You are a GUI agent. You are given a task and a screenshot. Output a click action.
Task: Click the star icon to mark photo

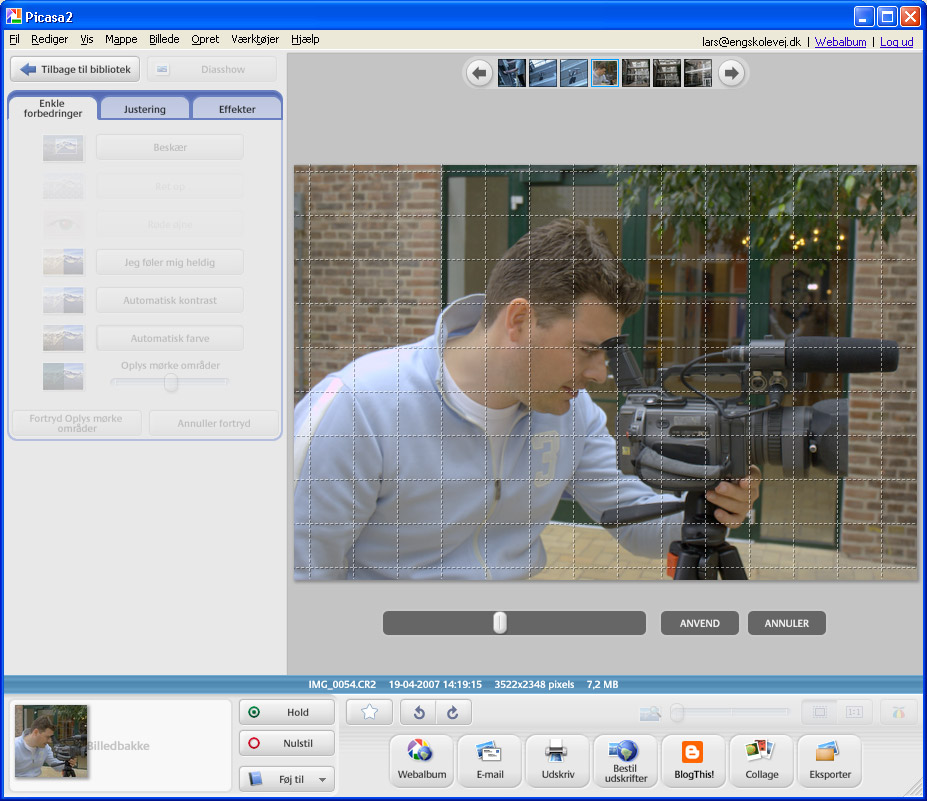pyautogui.click(x=369, y=712)
